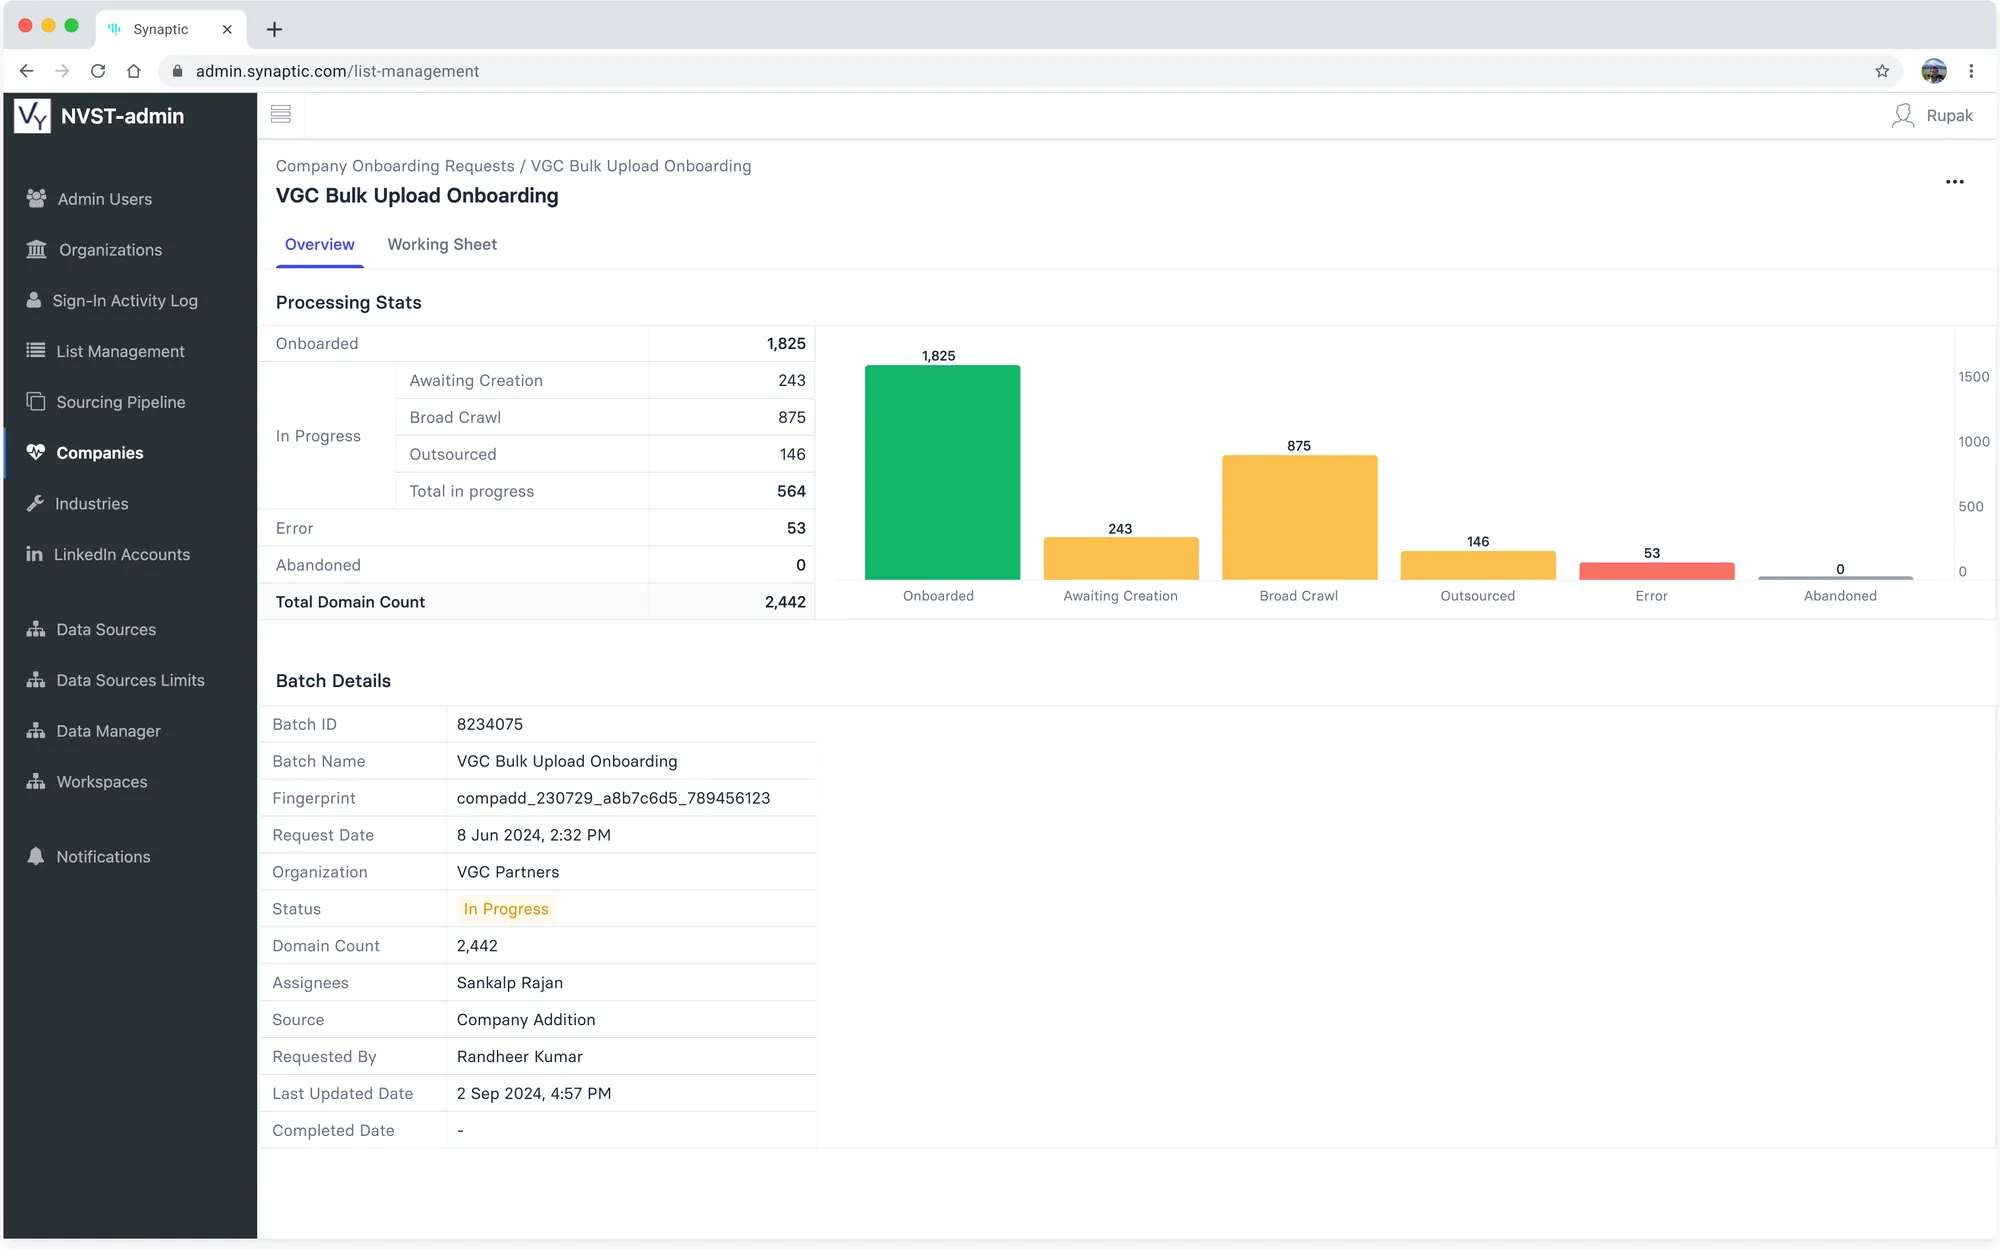Viewport: 2000px width, 1249px height.
Task: Click the Companies heartbeat icon
Action: coord(36,452)
